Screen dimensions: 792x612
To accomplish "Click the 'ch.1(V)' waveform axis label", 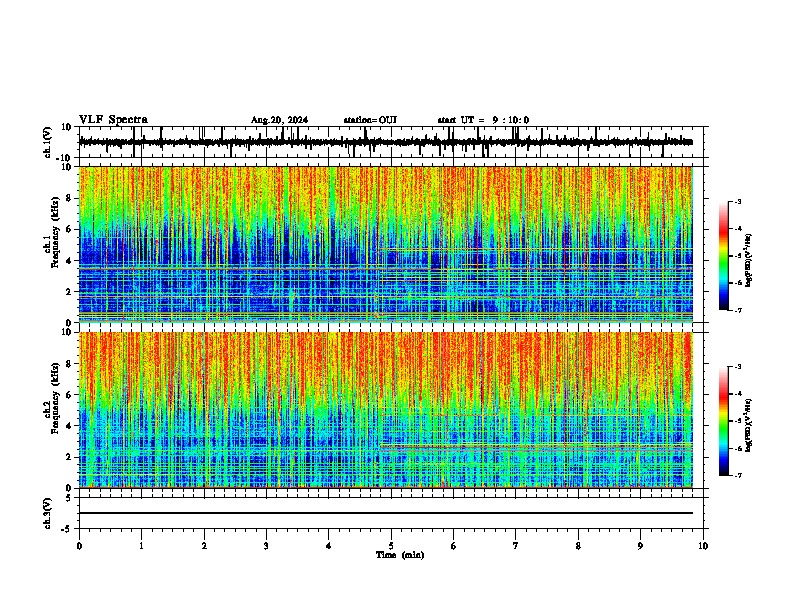I will 48,142.
